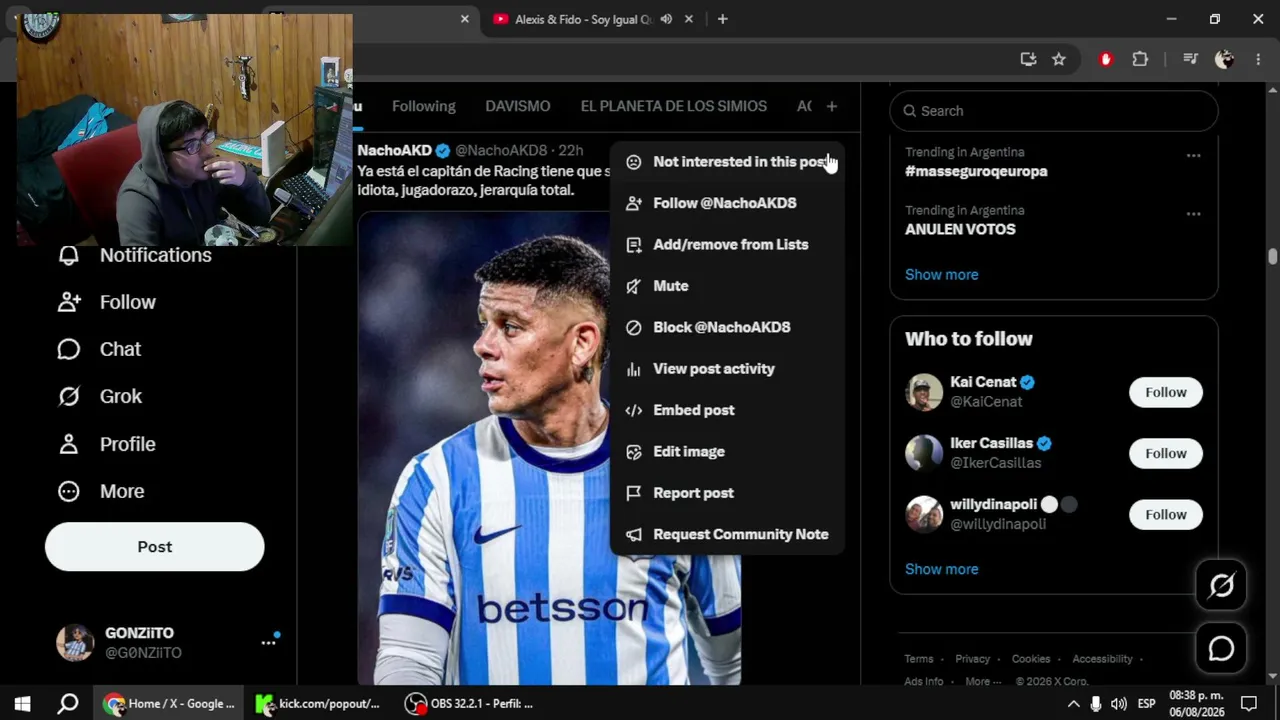Screen dimensions: 1280x720
Task: Switch to the DAVISMO tab
Action: (x=517, y=106)
